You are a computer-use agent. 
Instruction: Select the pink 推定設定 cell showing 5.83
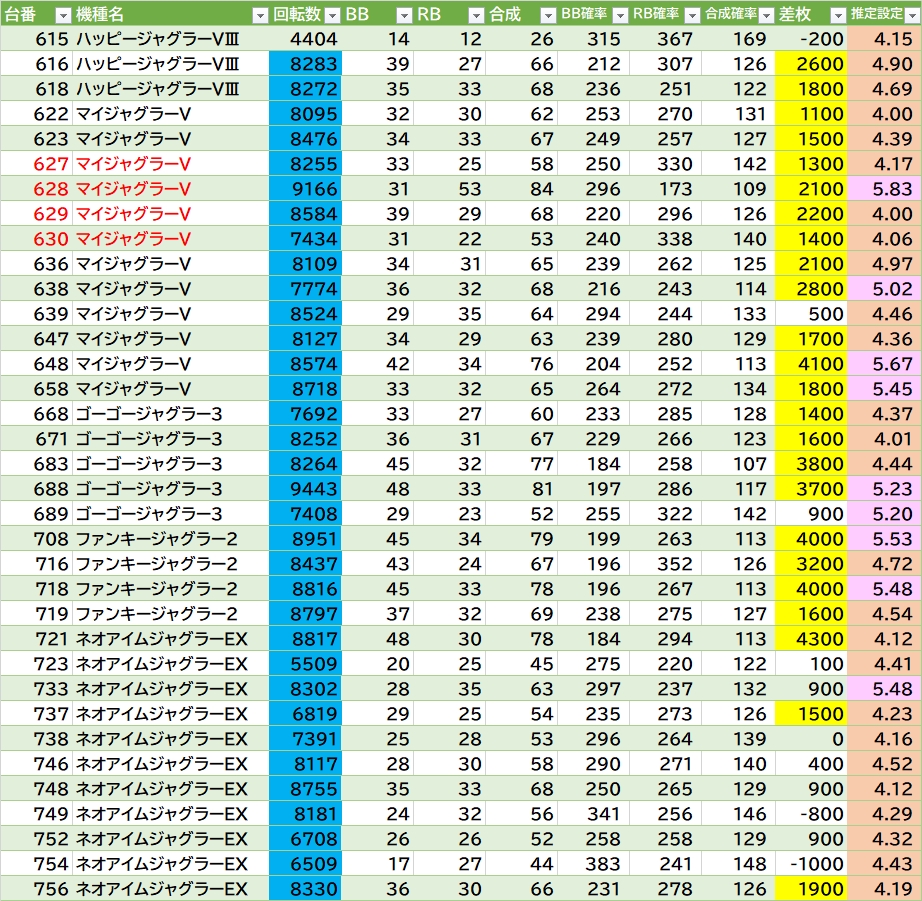tap(884, 189)
